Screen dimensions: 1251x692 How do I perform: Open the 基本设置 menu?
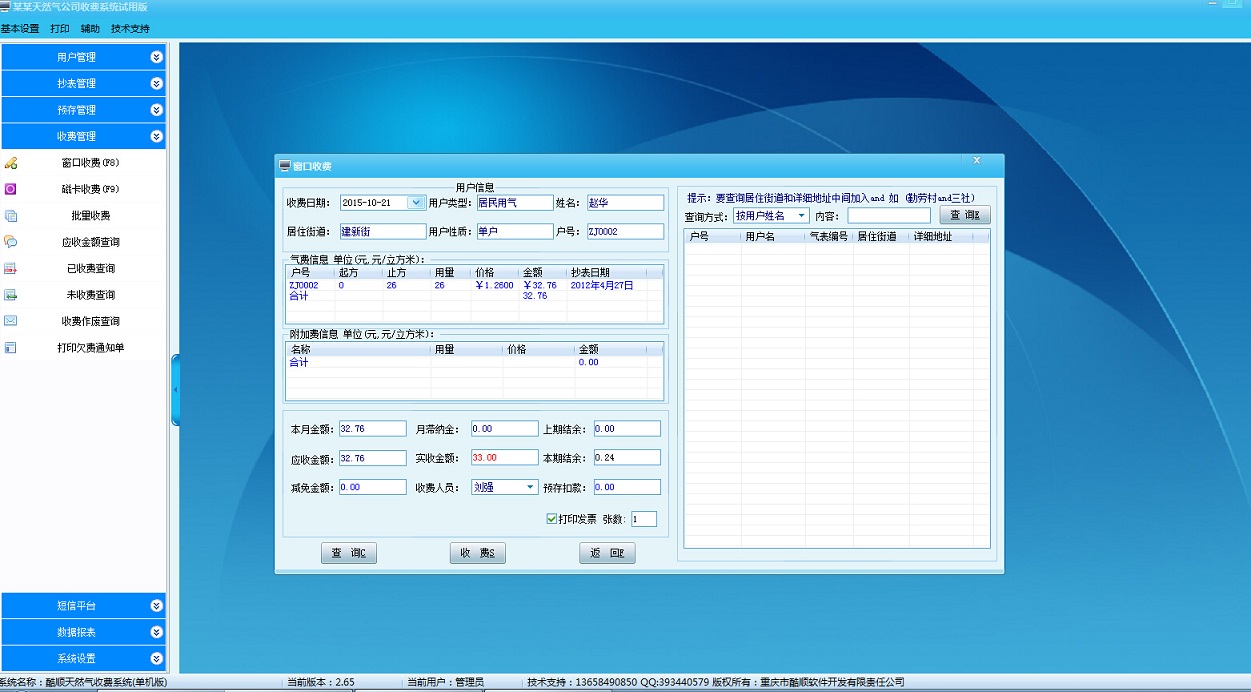click(x=20, y=29)
